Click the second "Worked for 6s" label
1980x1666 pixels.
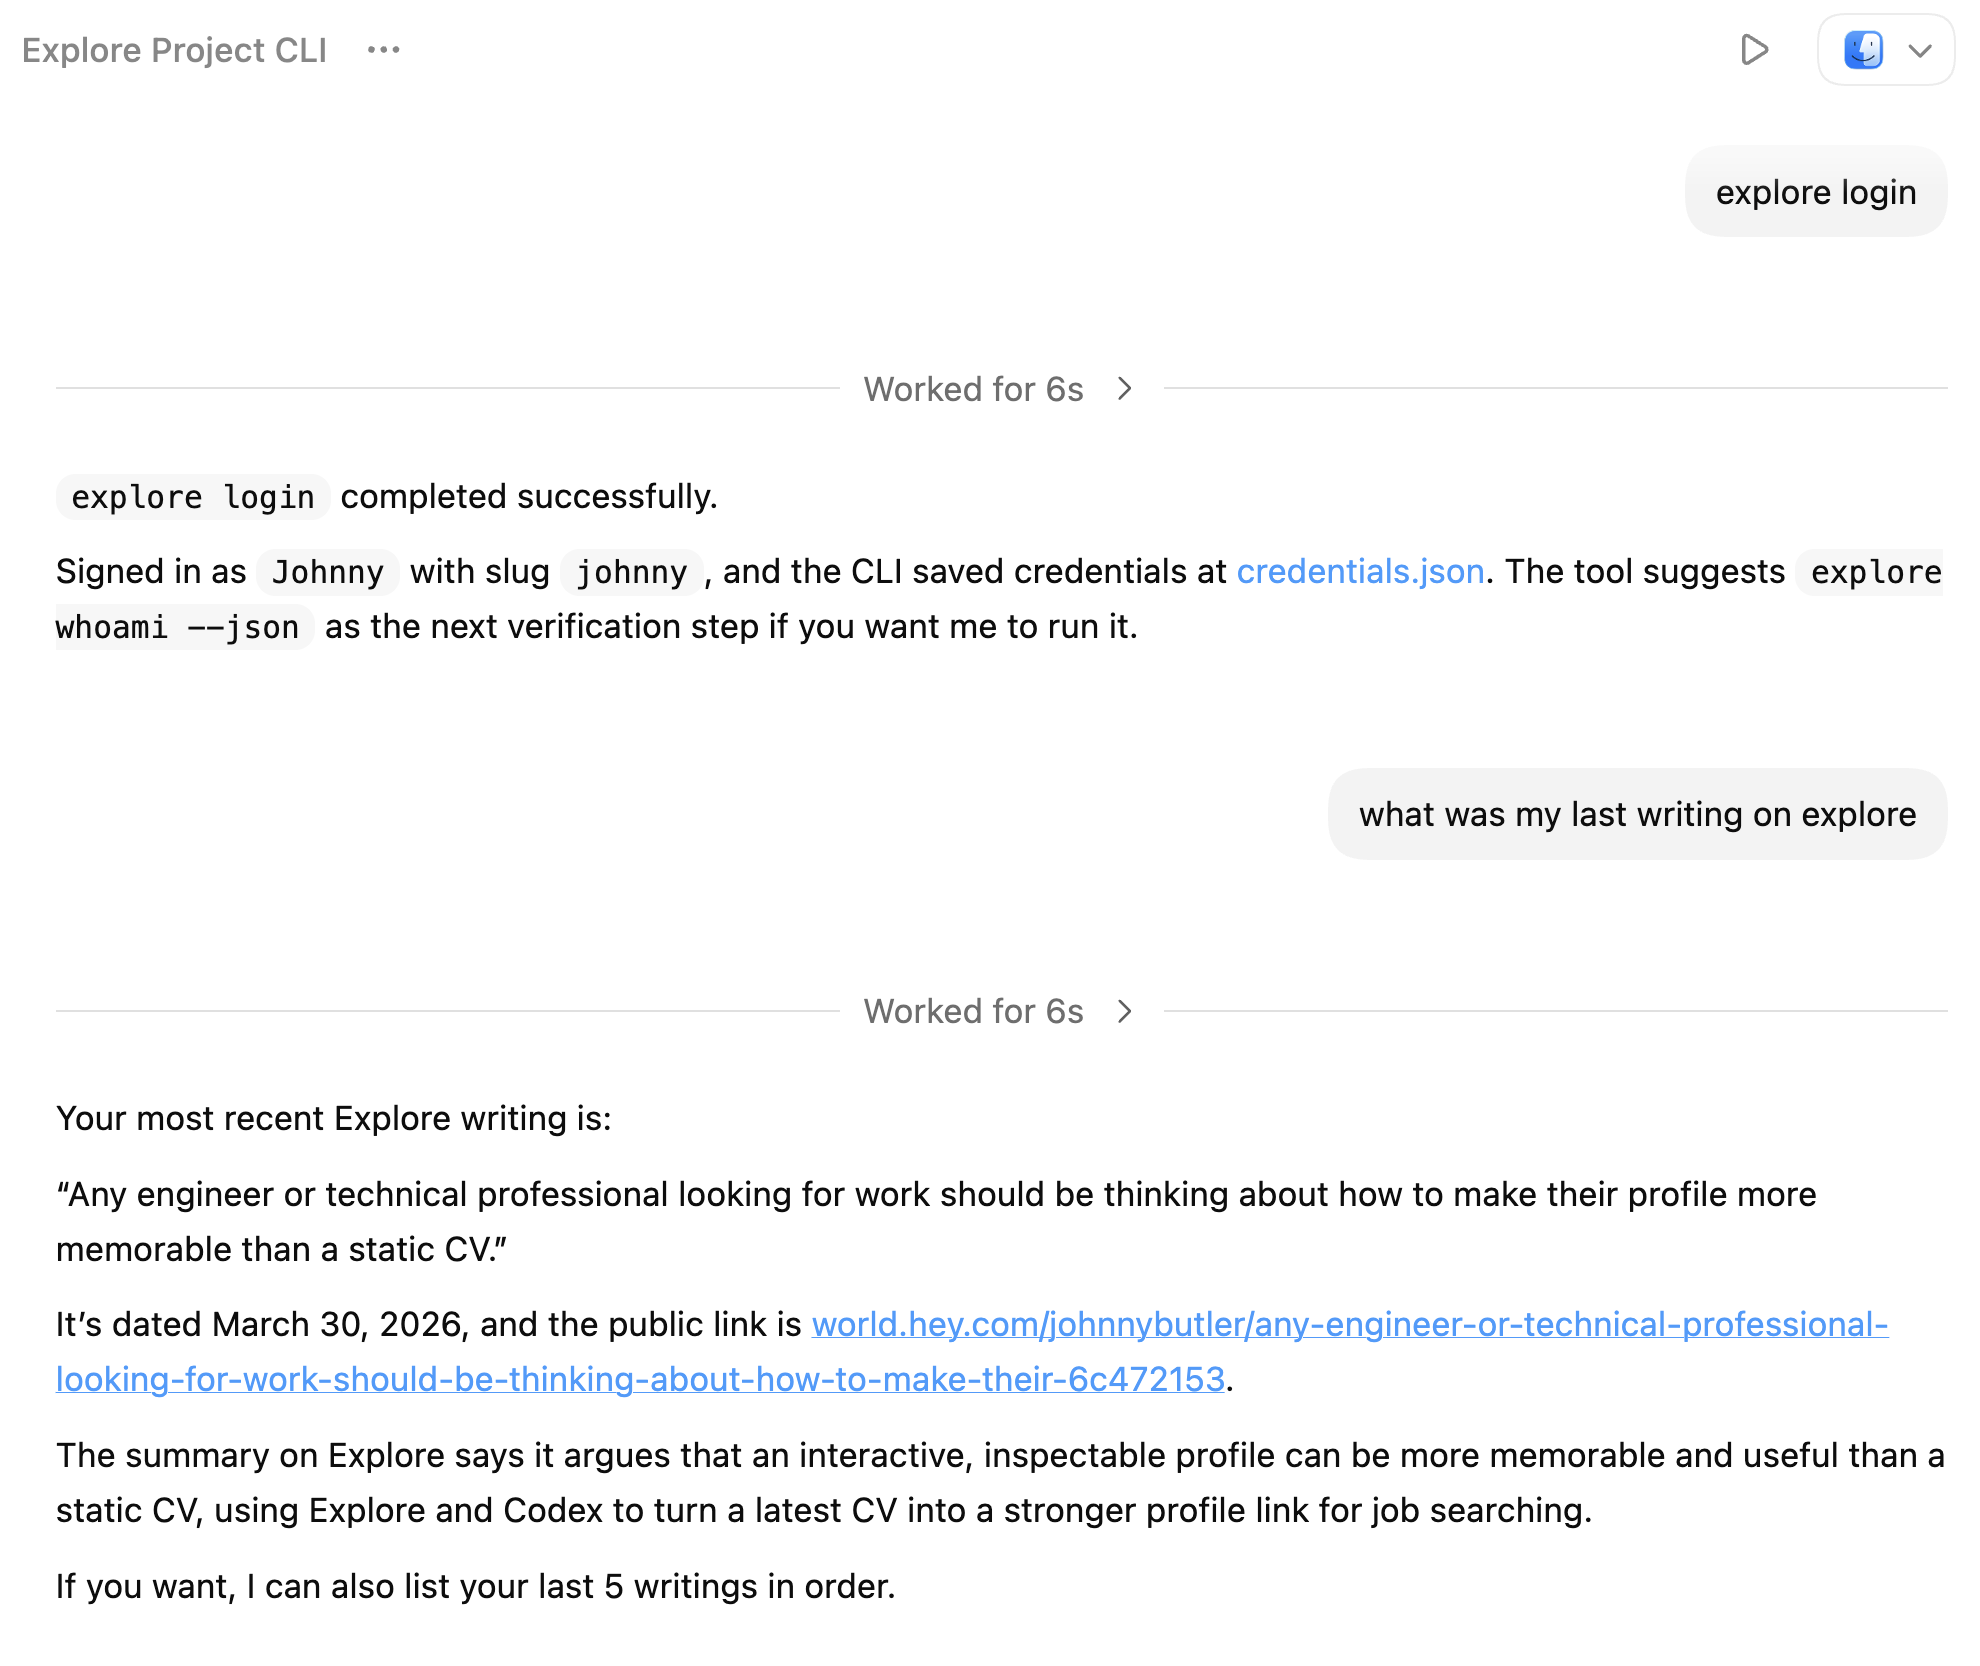point(973,1011)
